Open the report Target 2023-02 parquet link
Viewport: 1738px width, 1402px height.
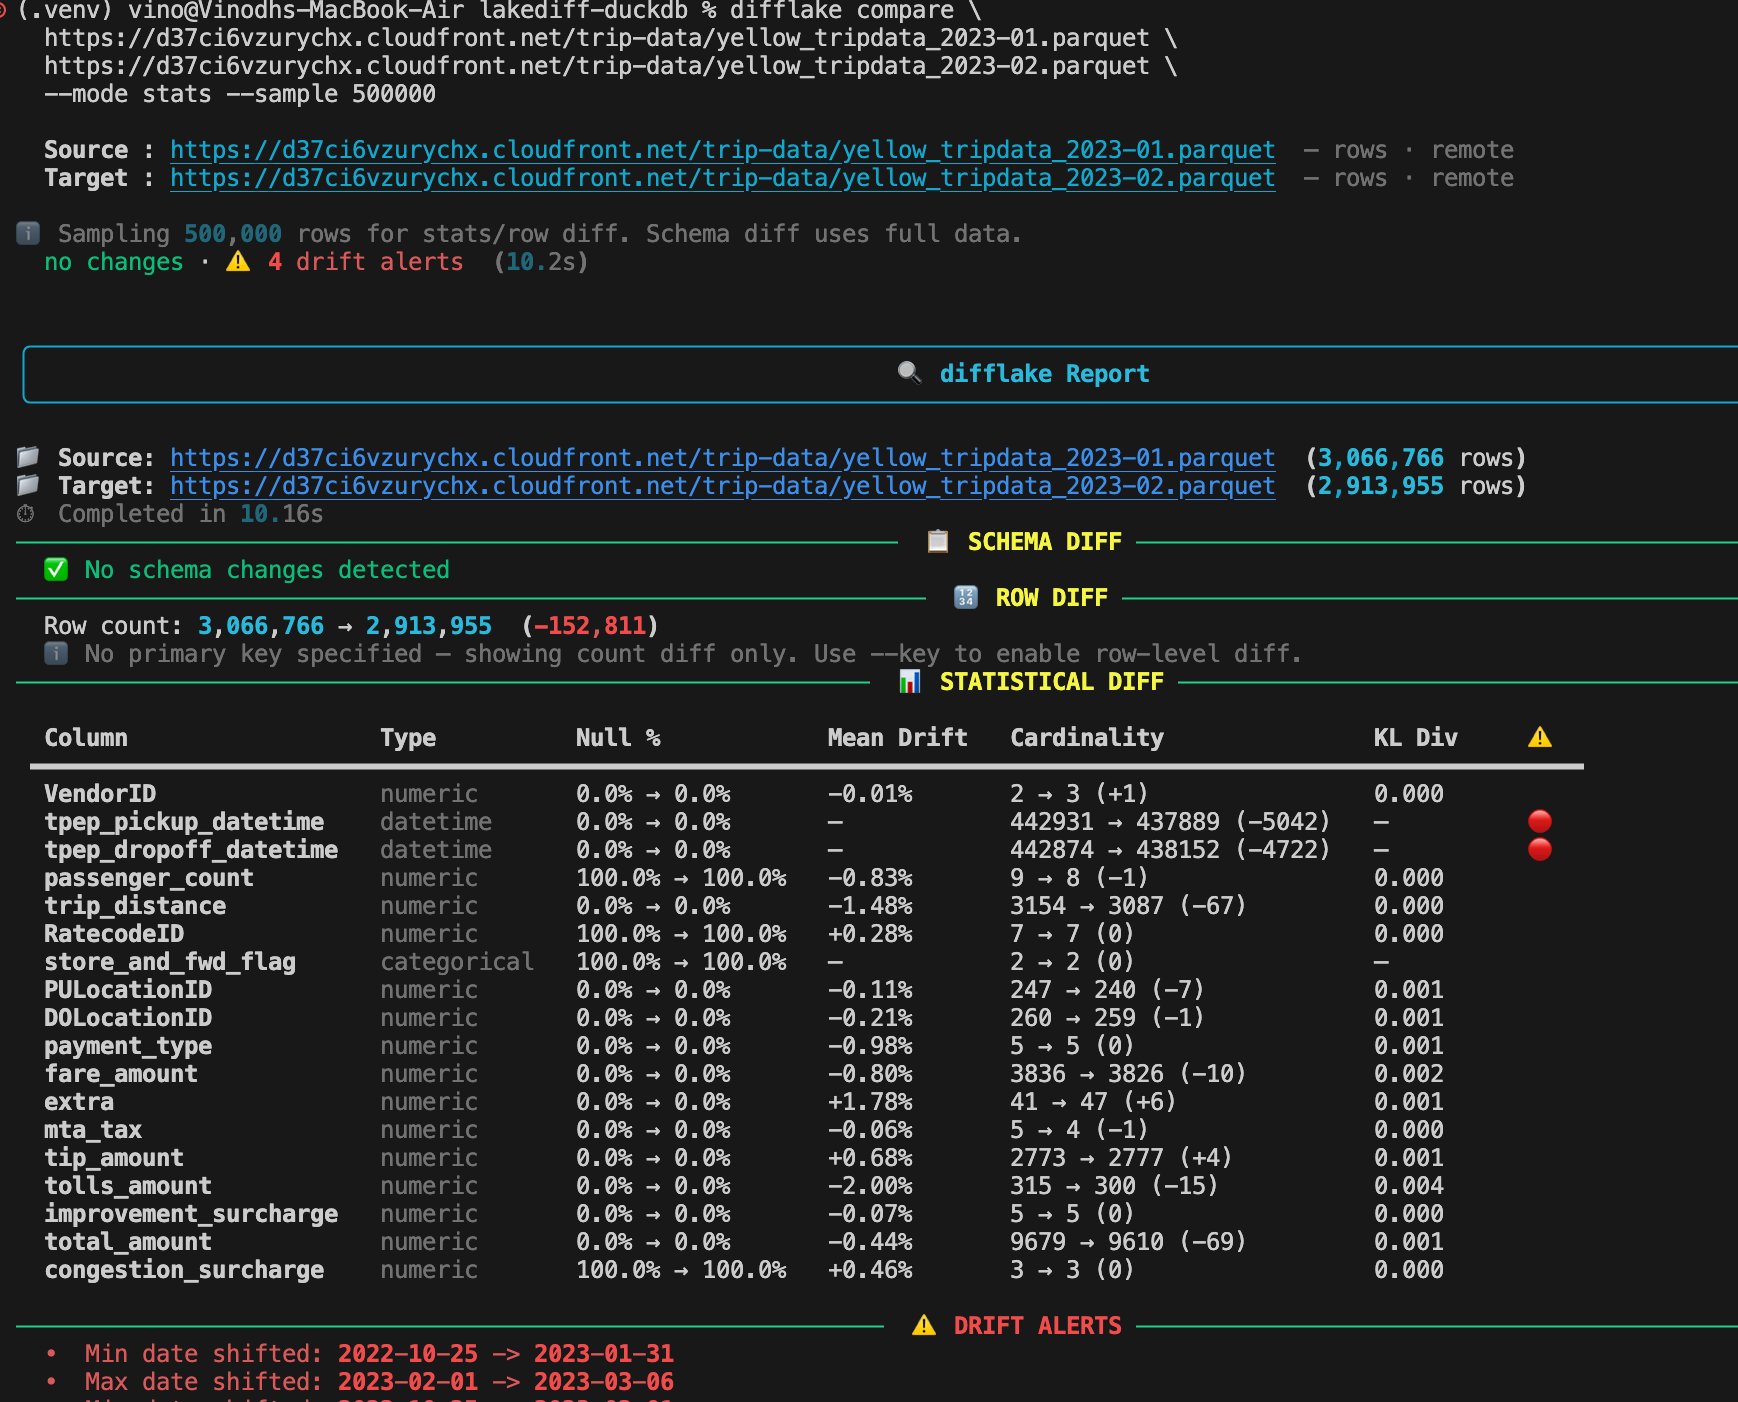click(723, 486)
